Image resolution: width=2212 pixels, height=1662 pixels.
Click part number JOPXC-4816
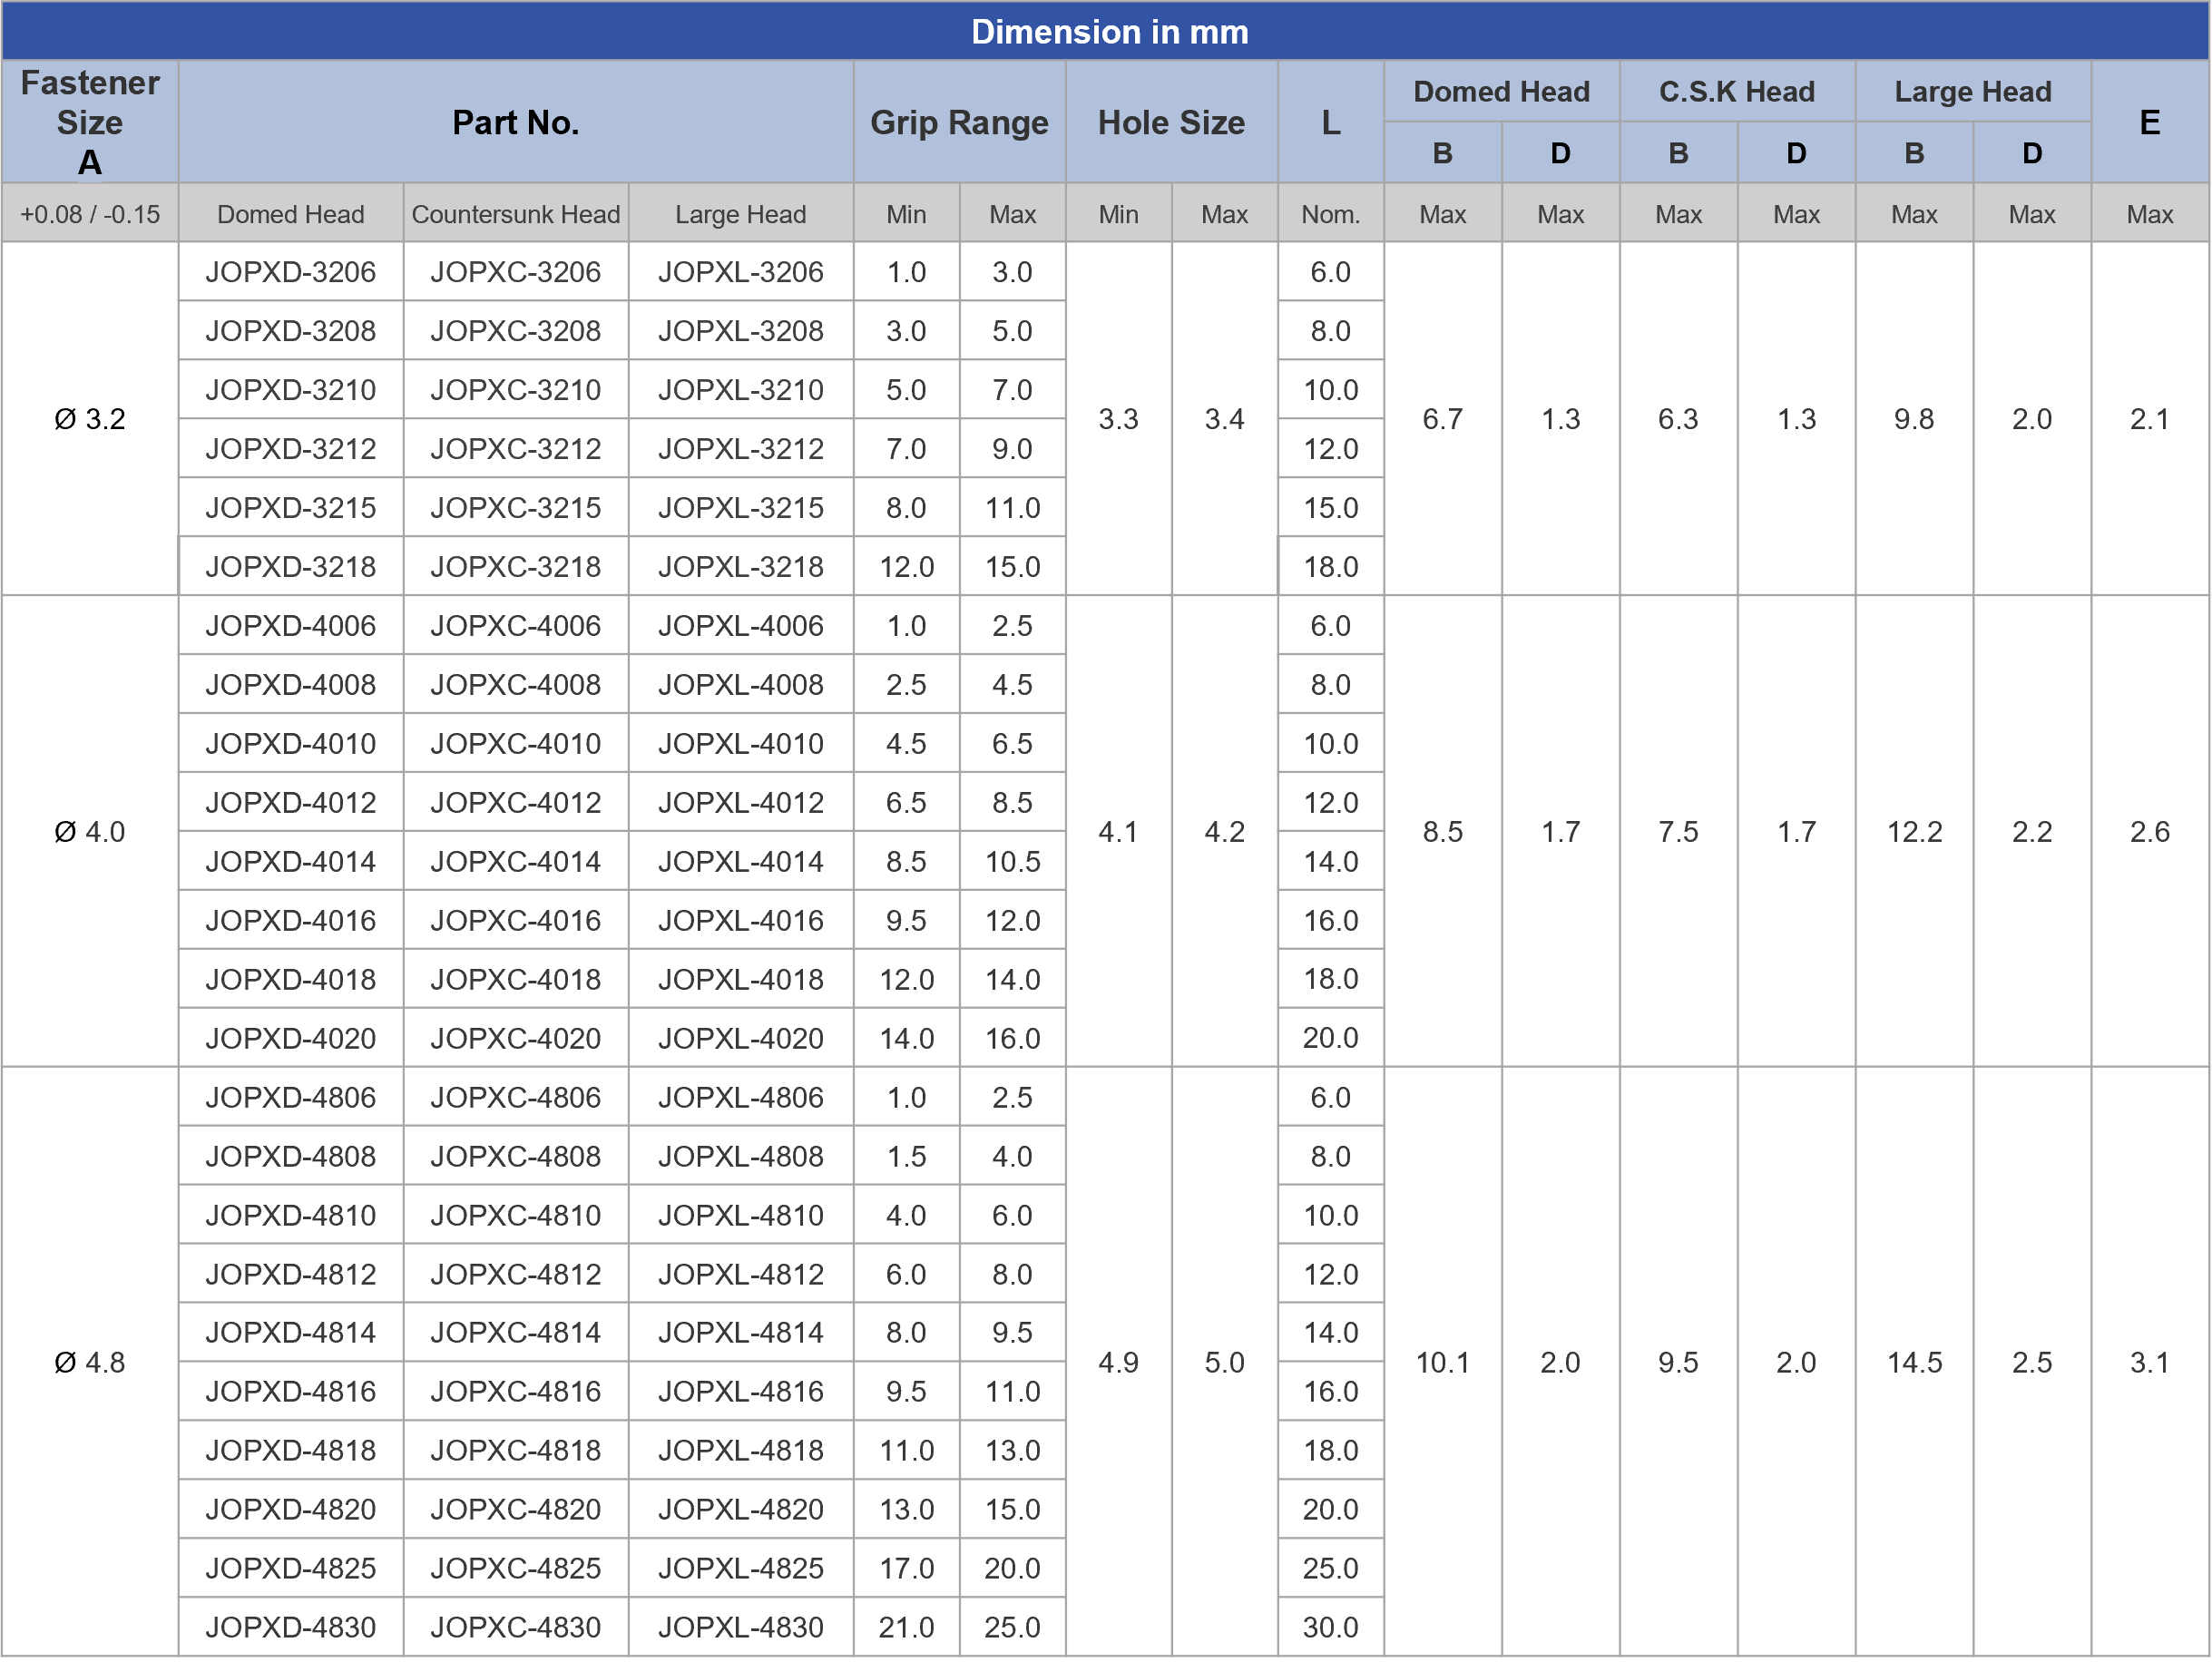516,1392
